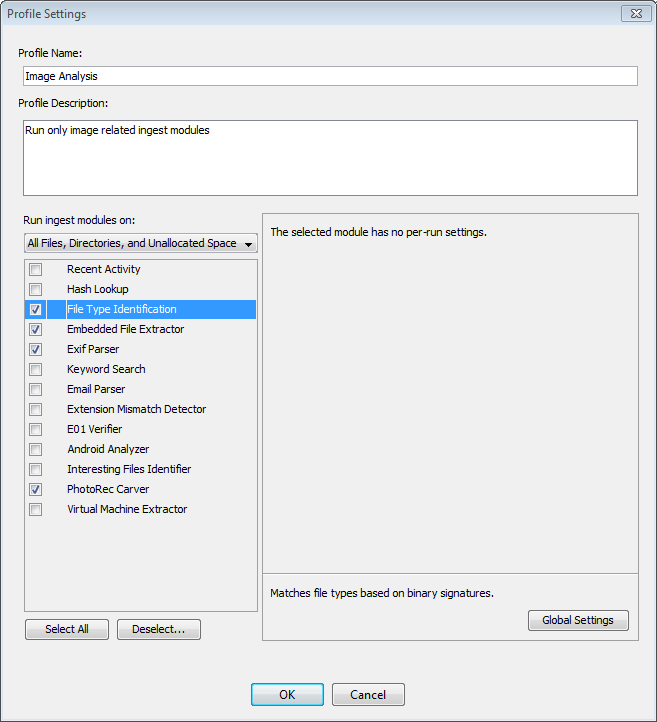Viewport: 657px width, 722px height.
Task: Select the Interesting Files Identifier entry
Action: click(129, 469)
